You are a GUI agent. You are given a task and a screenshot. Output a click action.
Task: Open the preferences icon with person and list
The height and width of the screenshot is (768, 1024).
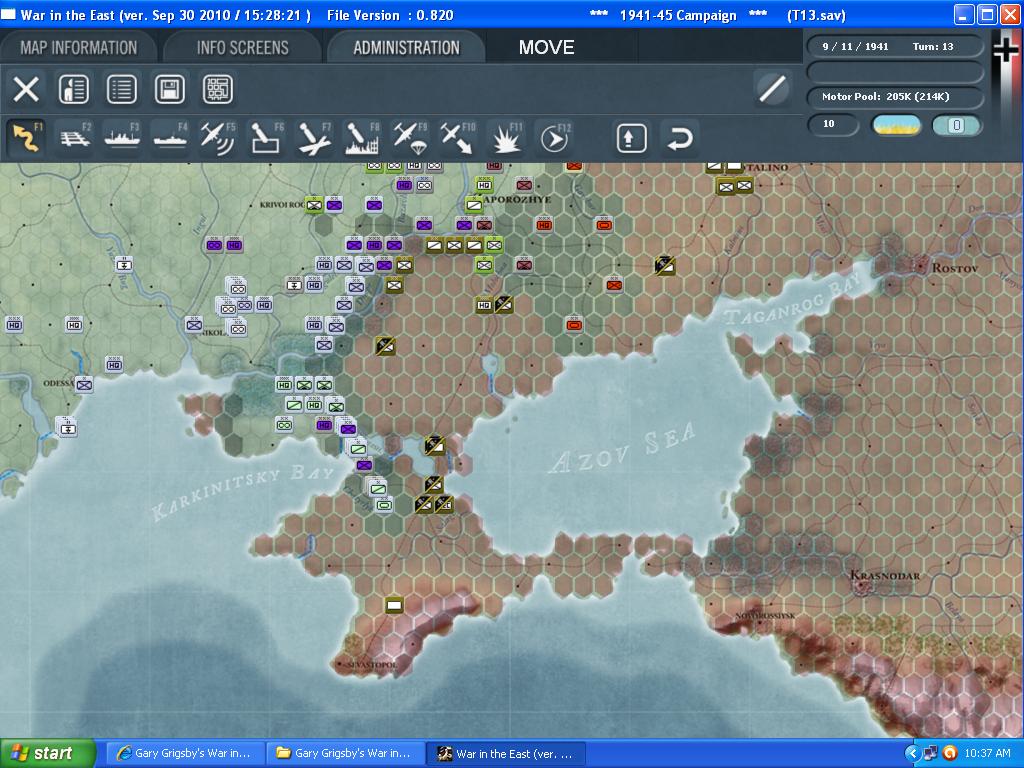click(74, 89)
